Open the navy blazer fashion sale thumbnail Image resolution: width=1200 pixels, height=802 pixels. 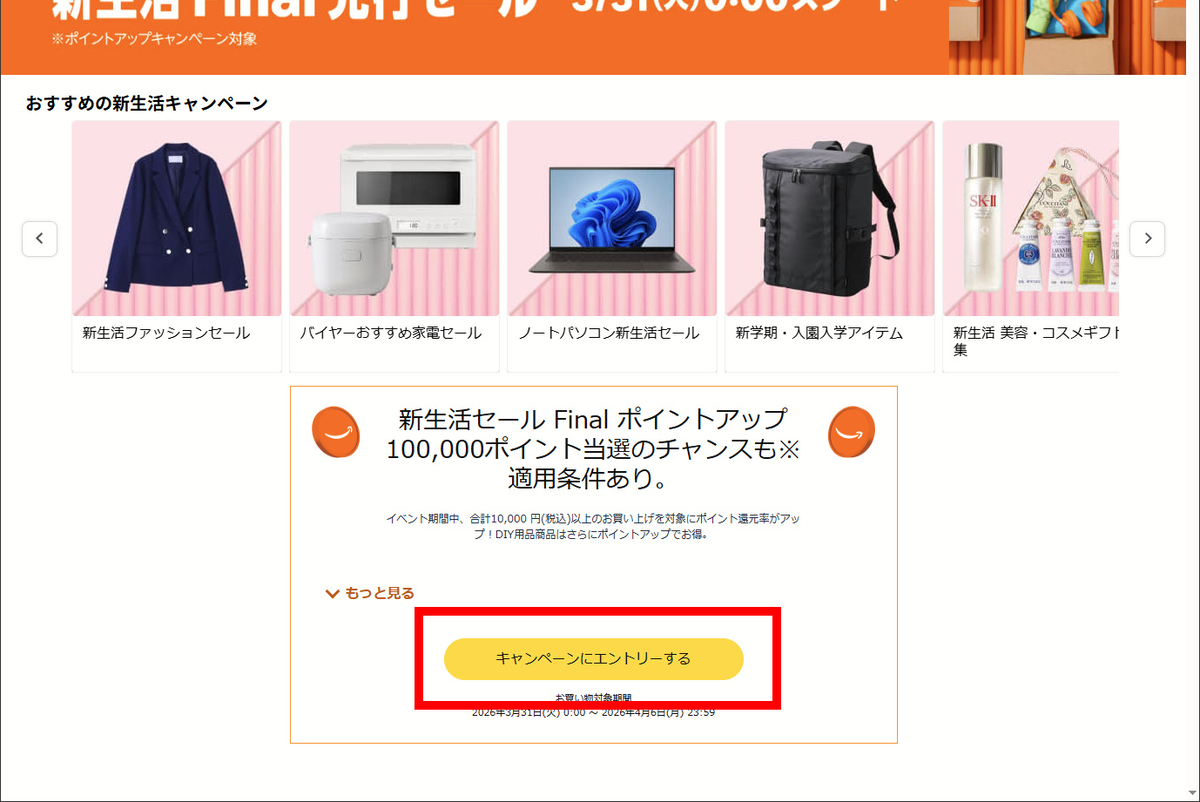click(178, 218)
